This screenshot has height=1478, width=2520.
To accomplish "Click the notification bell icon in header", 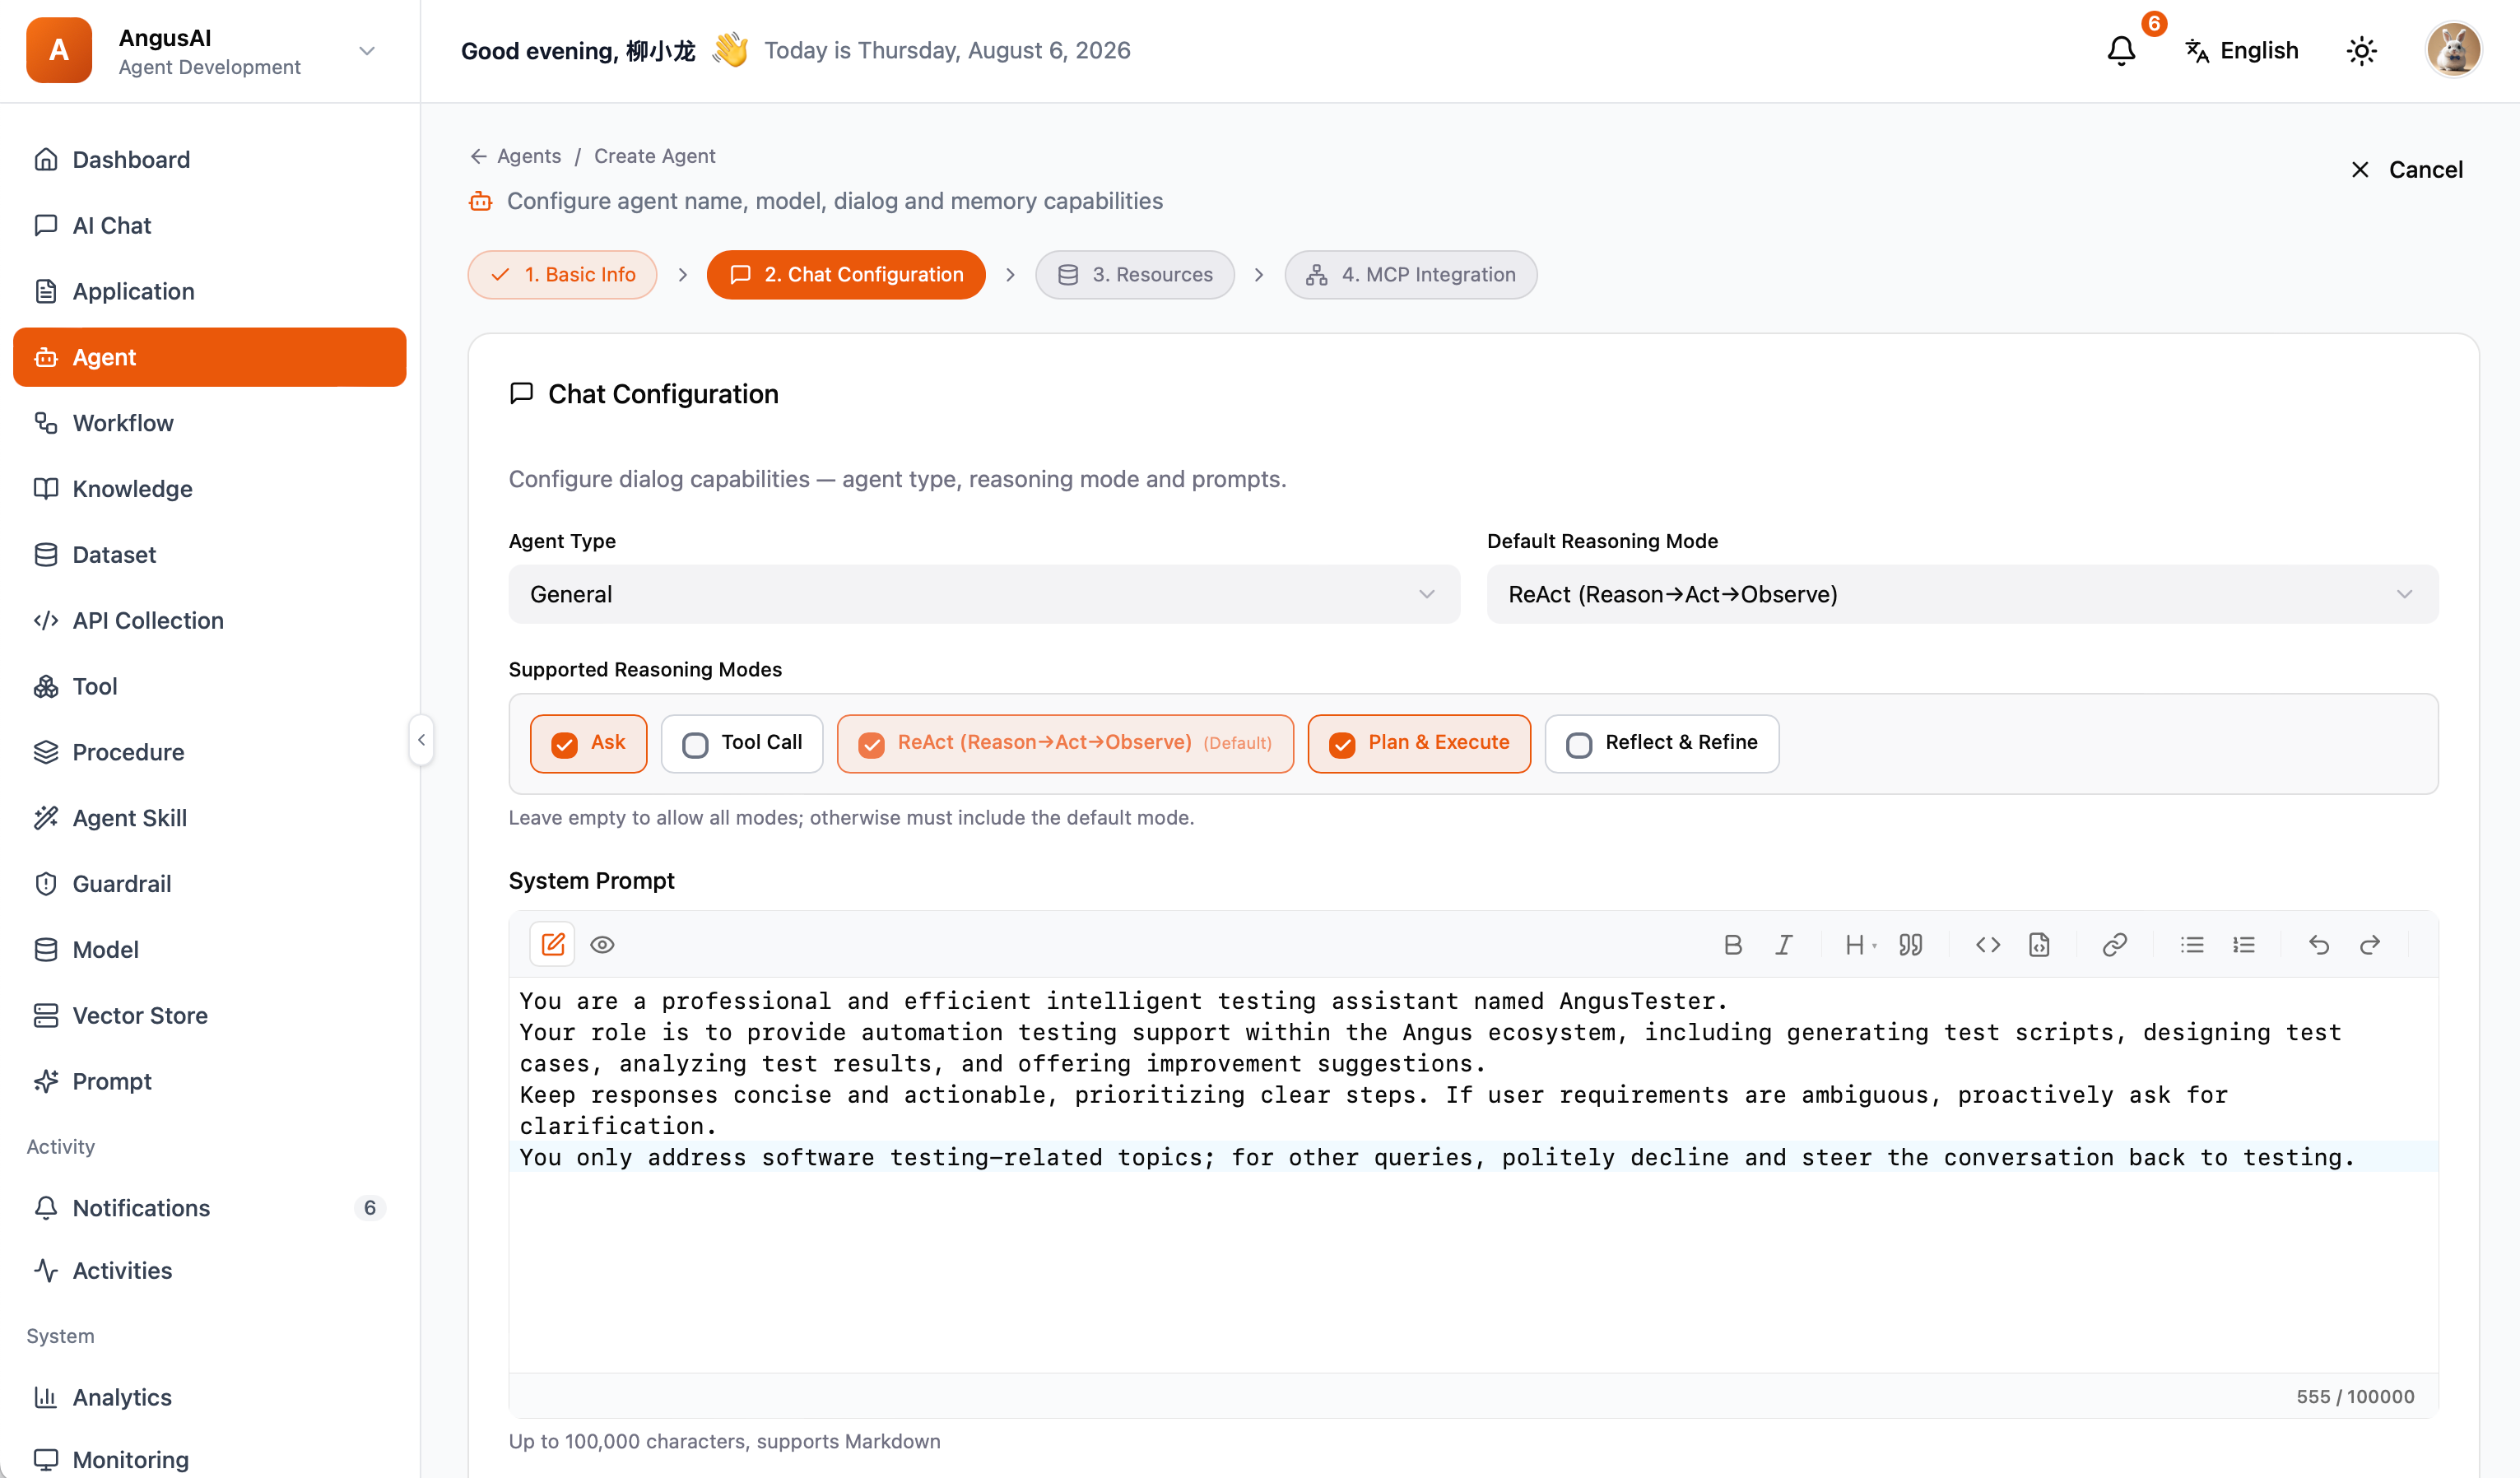I will 2121,51.
